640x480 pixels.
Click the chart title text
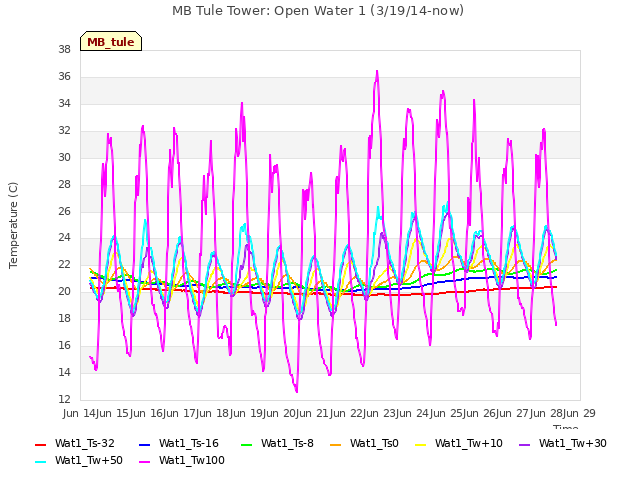click(318, 11)
